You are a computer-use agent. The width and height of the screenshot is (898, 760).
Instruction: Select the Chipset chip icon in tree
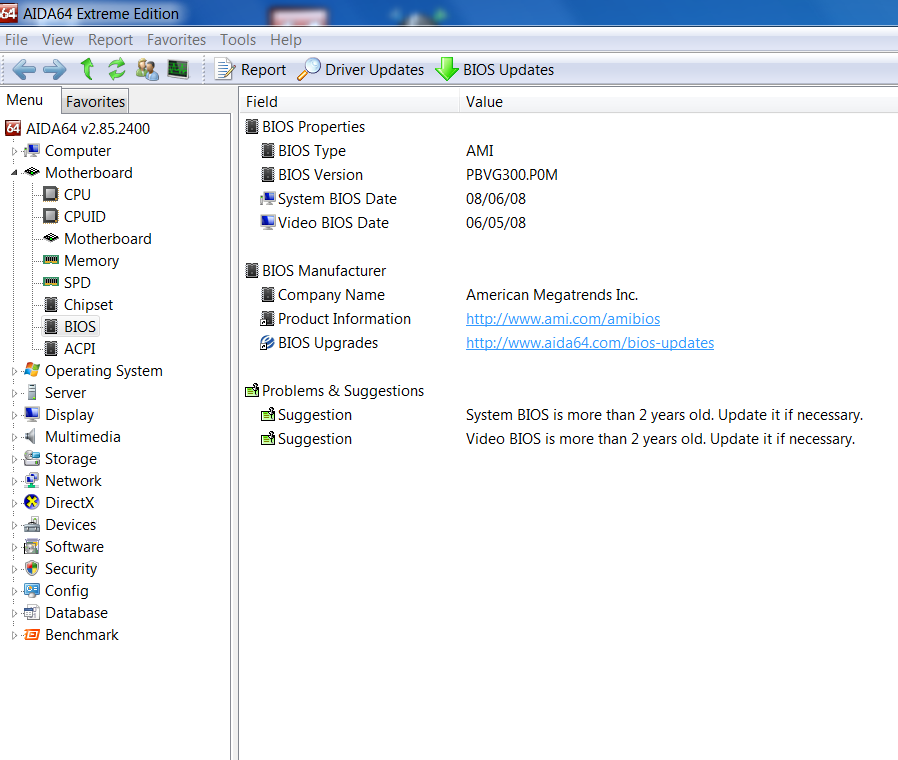(x=51, y=304)
